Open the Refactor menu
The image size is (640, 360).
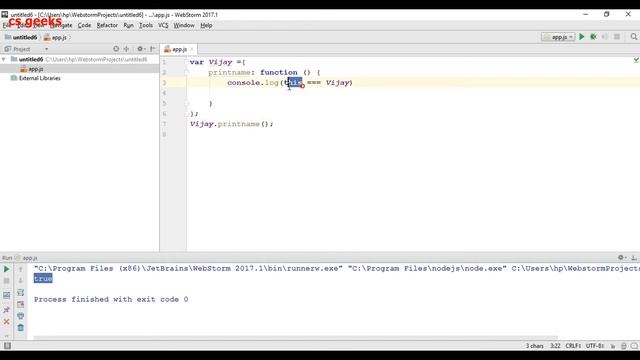pos(107,25)
